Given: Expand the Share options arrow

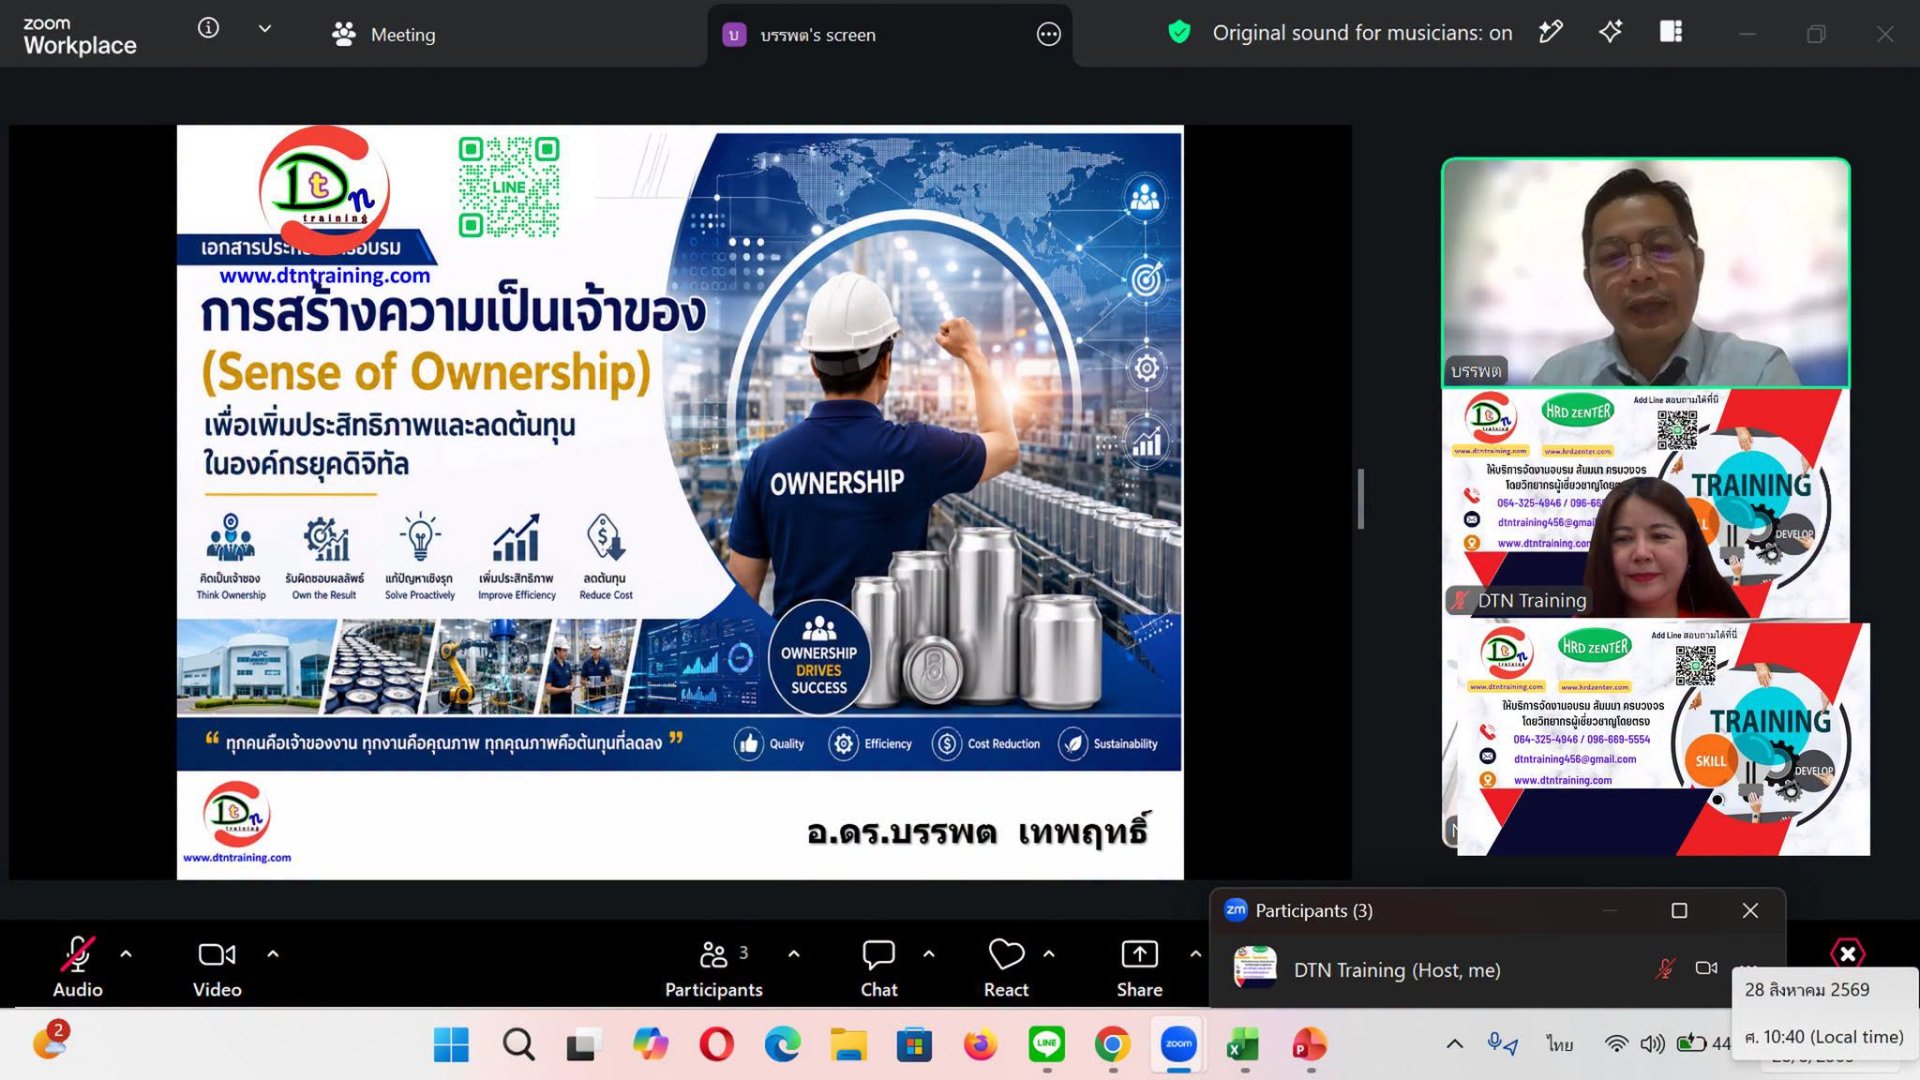Looking at the screenshot, I should tap(1195, 954).
